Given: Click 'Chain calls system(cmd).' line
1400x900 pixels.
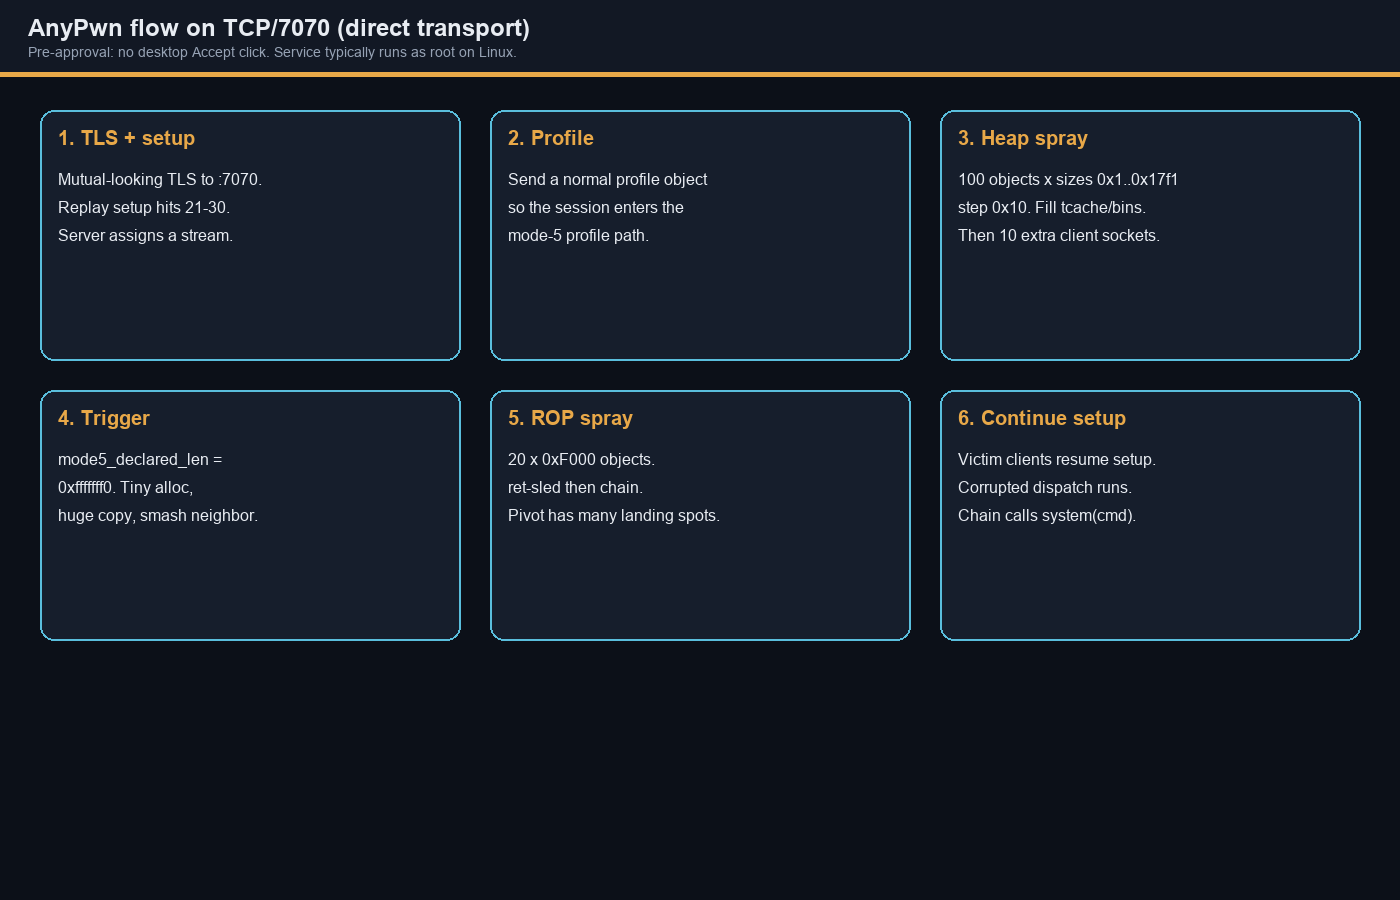Looking at the screenshot, I should coord(1047,515).
